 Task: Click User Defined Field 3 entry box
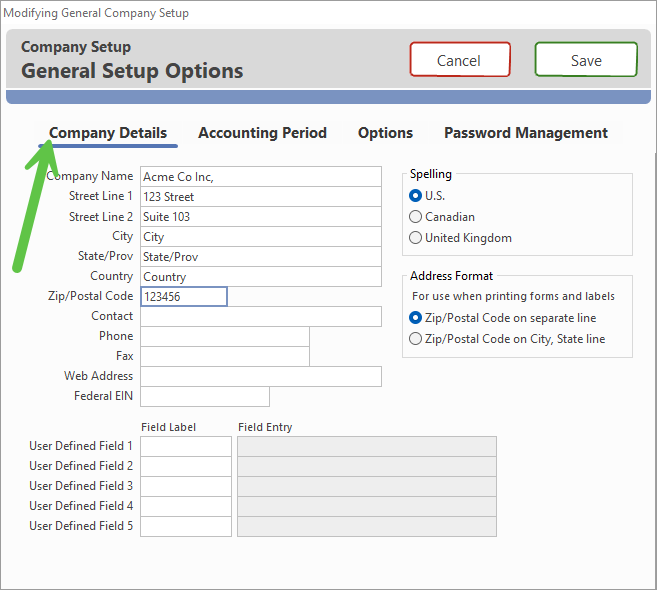[367, 486]
